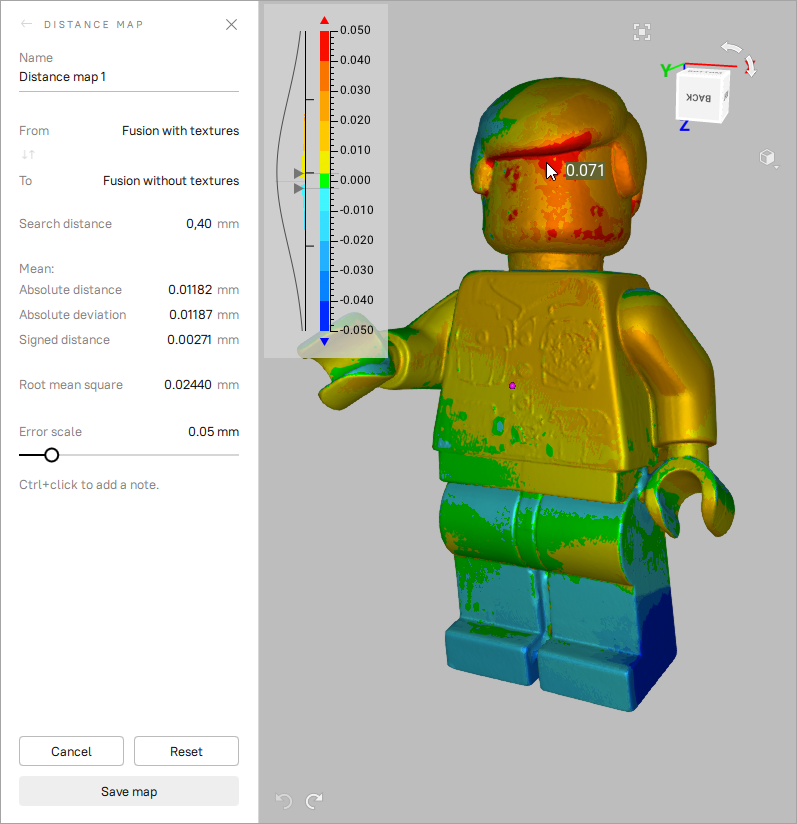Image resolution: width=797 pixels, height=824 pixels.
Task: Click the Name label
Action: (36, 57)
